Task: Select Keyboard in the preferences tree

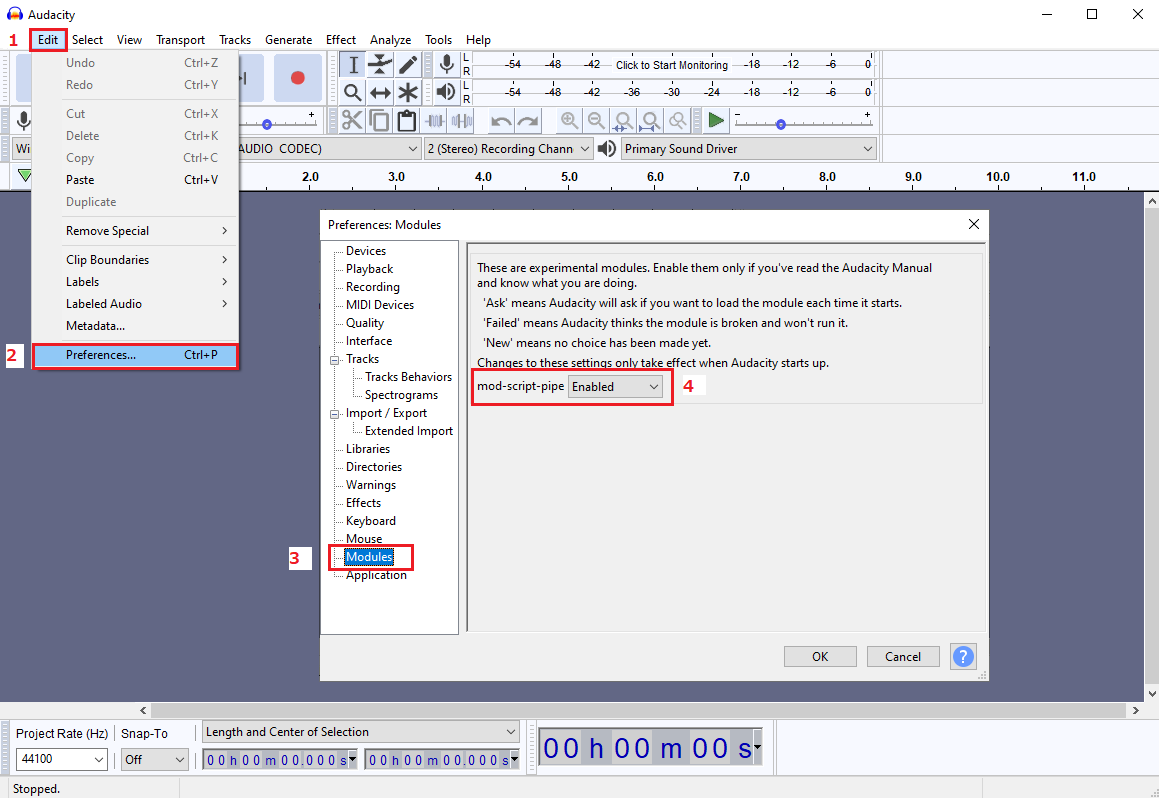Action: point(370,521)
